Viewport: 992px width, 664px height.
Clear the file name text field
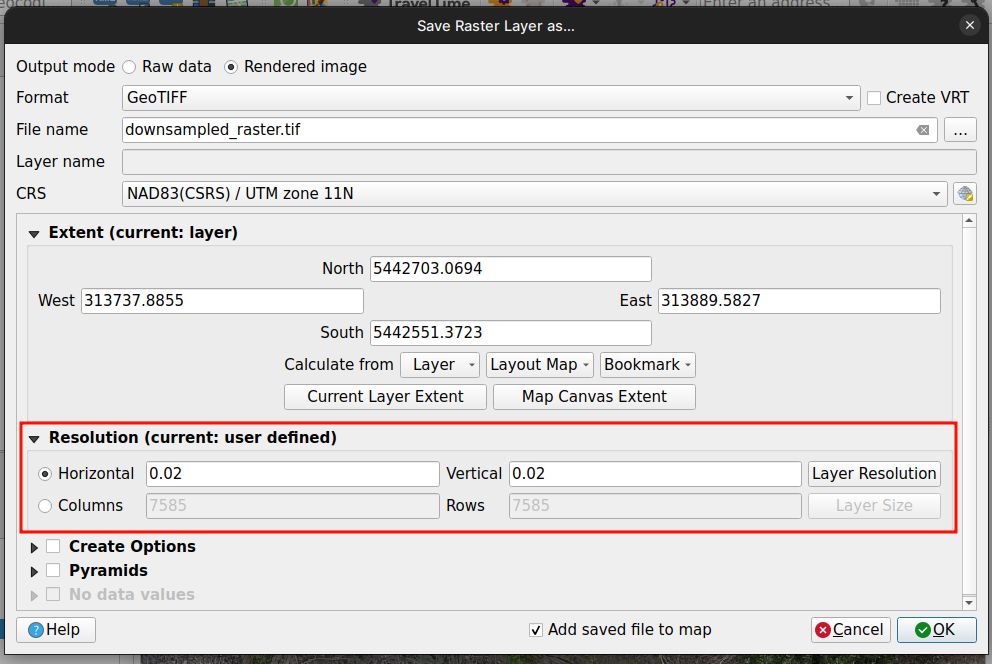[x=922, y=130]
